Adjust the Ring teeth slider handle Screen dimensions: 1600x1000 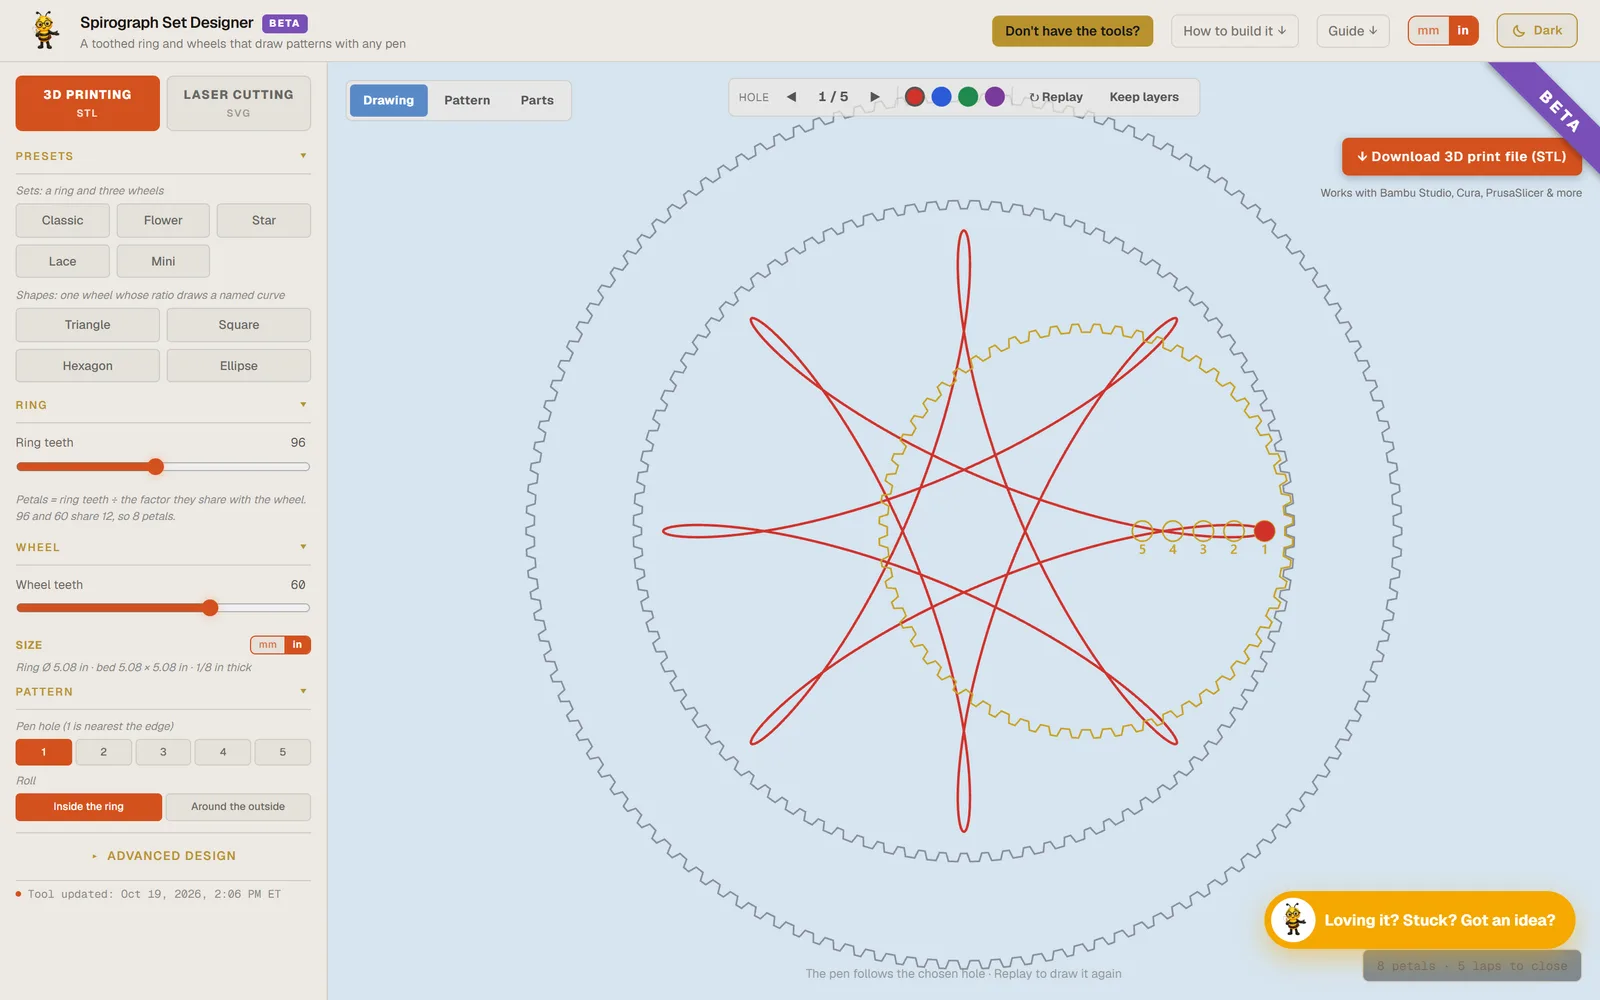pos(156,466)
